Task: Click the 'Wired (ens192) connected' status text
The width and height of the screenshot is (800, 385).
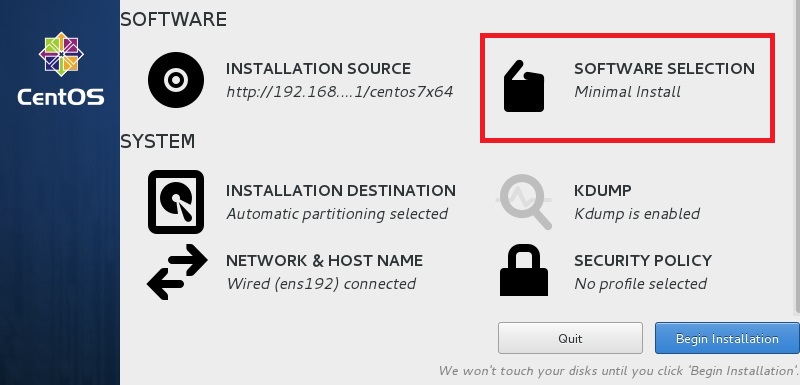Action: pos(321,284)
